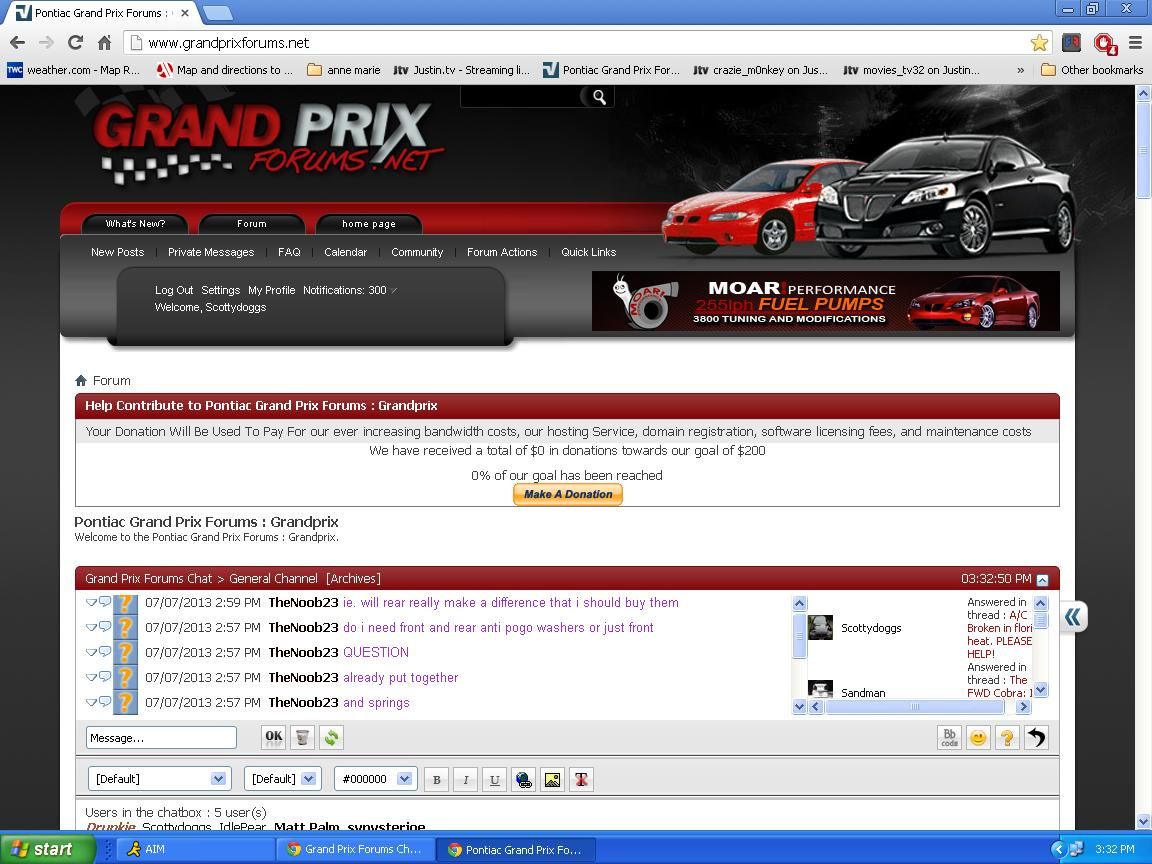1152x864 pixels.
Task: Click the Windows start button
Action: tap(47, 849)
